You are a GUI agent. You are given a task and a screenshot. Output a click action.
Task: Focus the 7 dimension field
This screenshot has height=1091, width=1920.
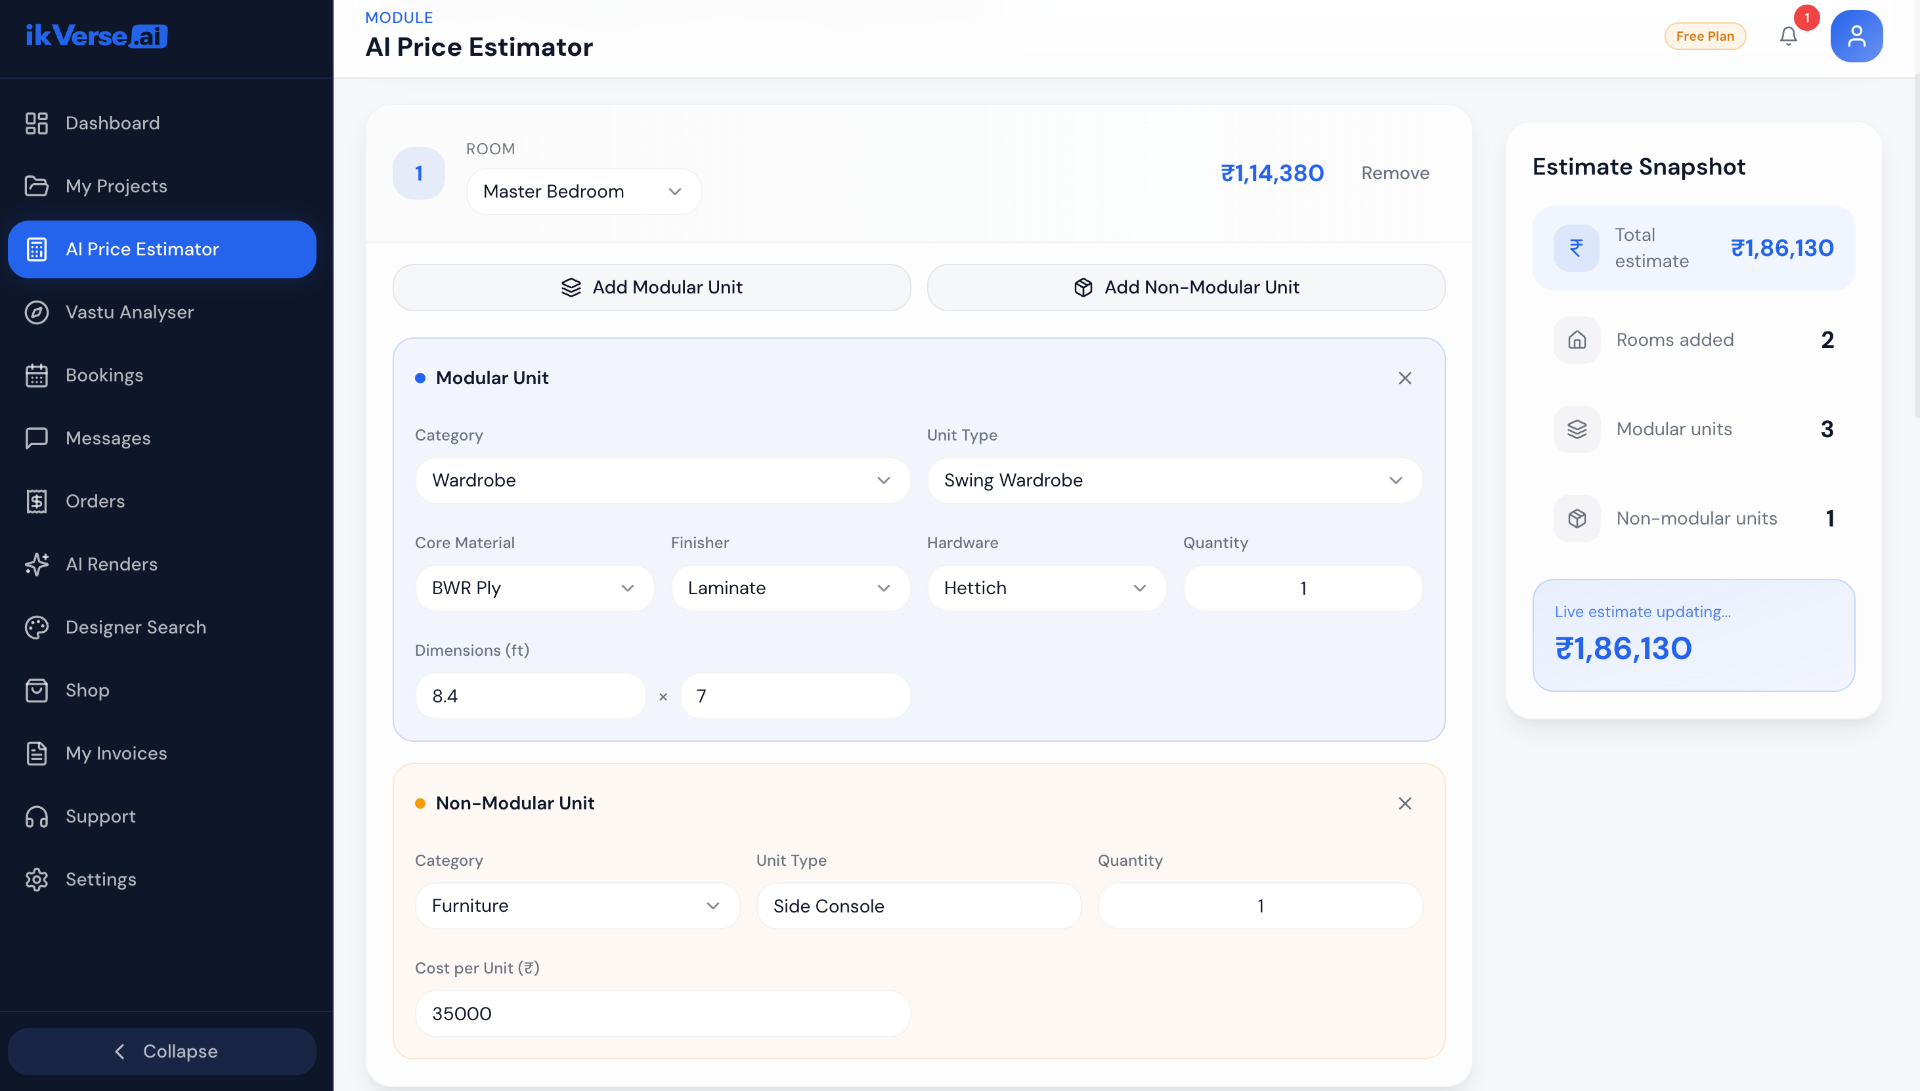click(x=795, y=696)
